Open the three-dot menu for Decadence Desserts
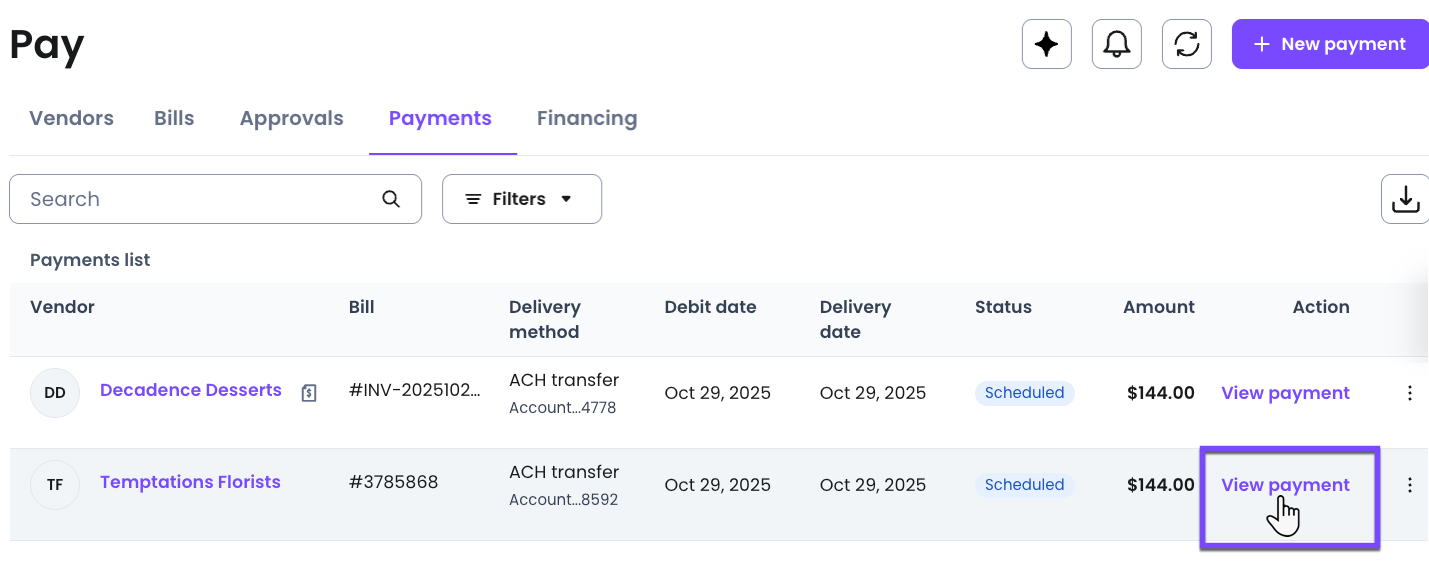Screen dimensions: 1429x564 point(1410,393)
